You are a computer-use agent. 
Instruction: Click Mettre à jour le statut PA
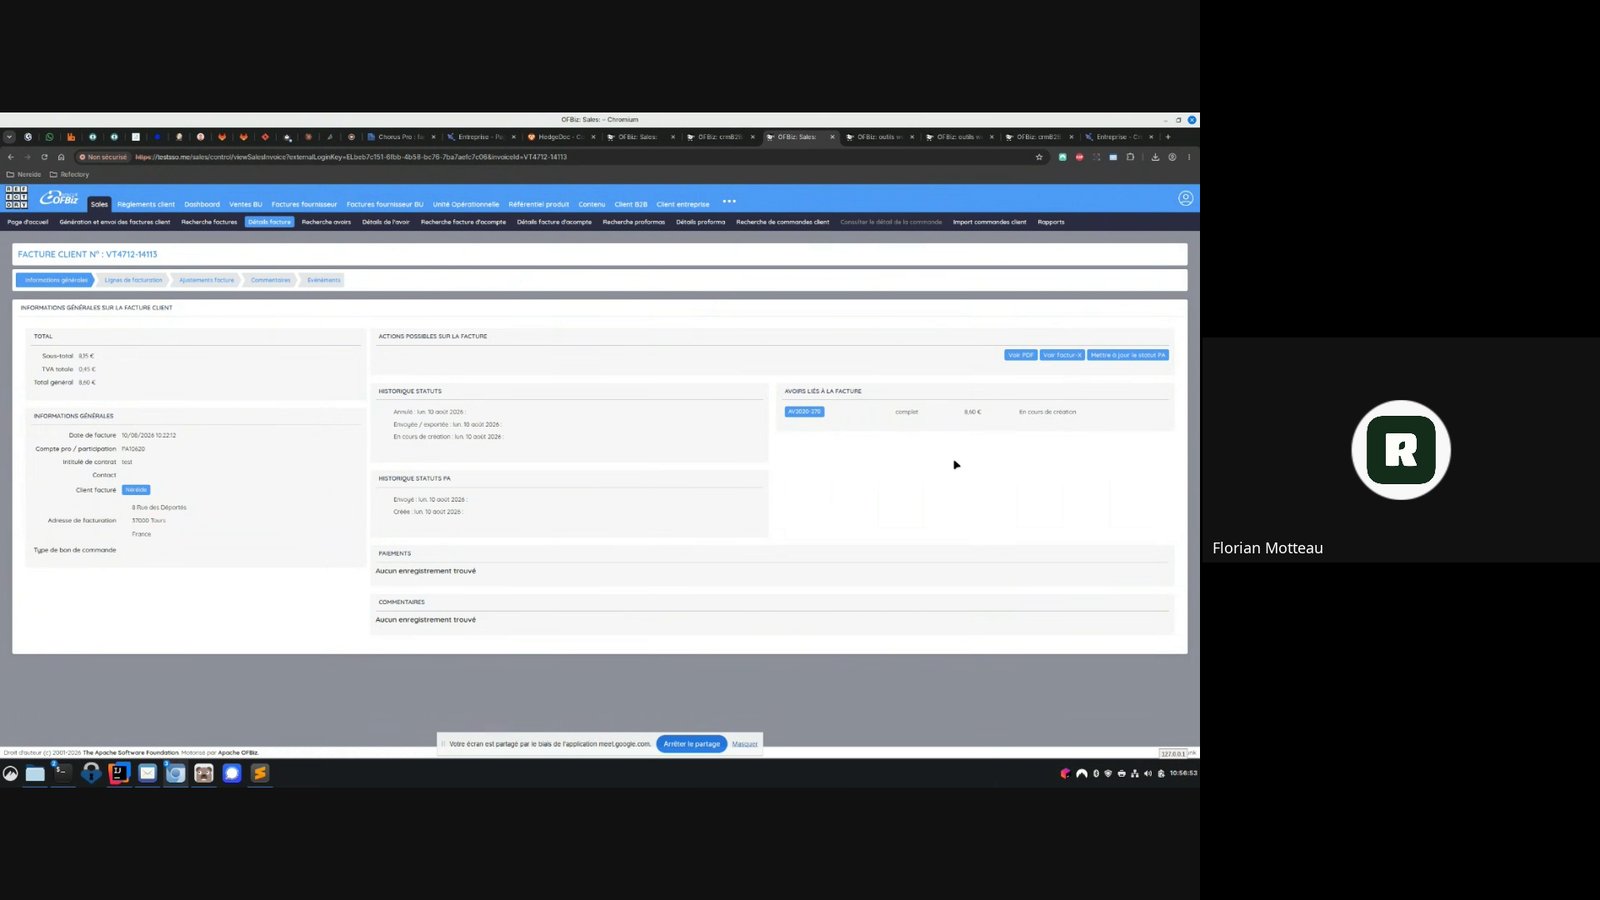[1128, 355]
